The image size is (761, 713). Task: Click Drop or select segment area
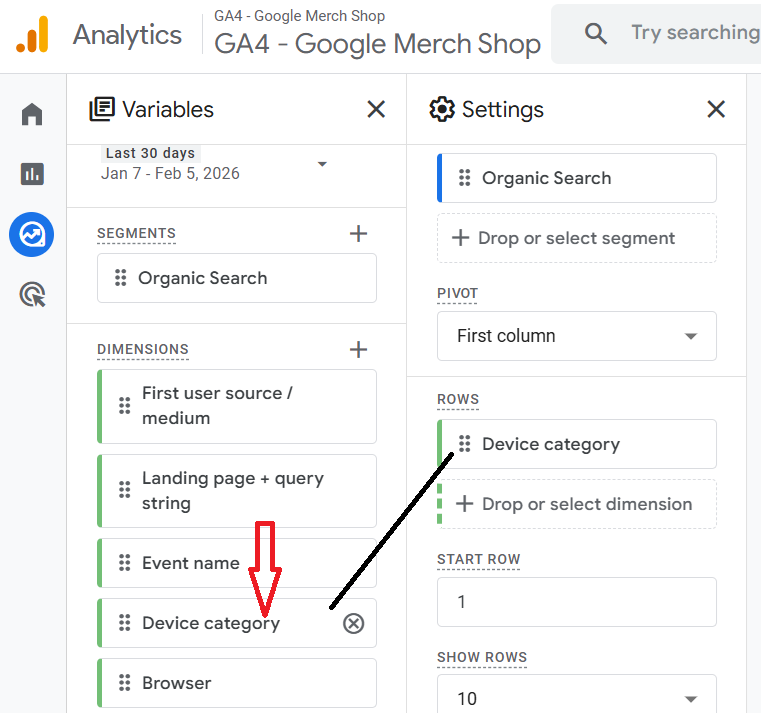pyautogui.click(x=576, y=238)
